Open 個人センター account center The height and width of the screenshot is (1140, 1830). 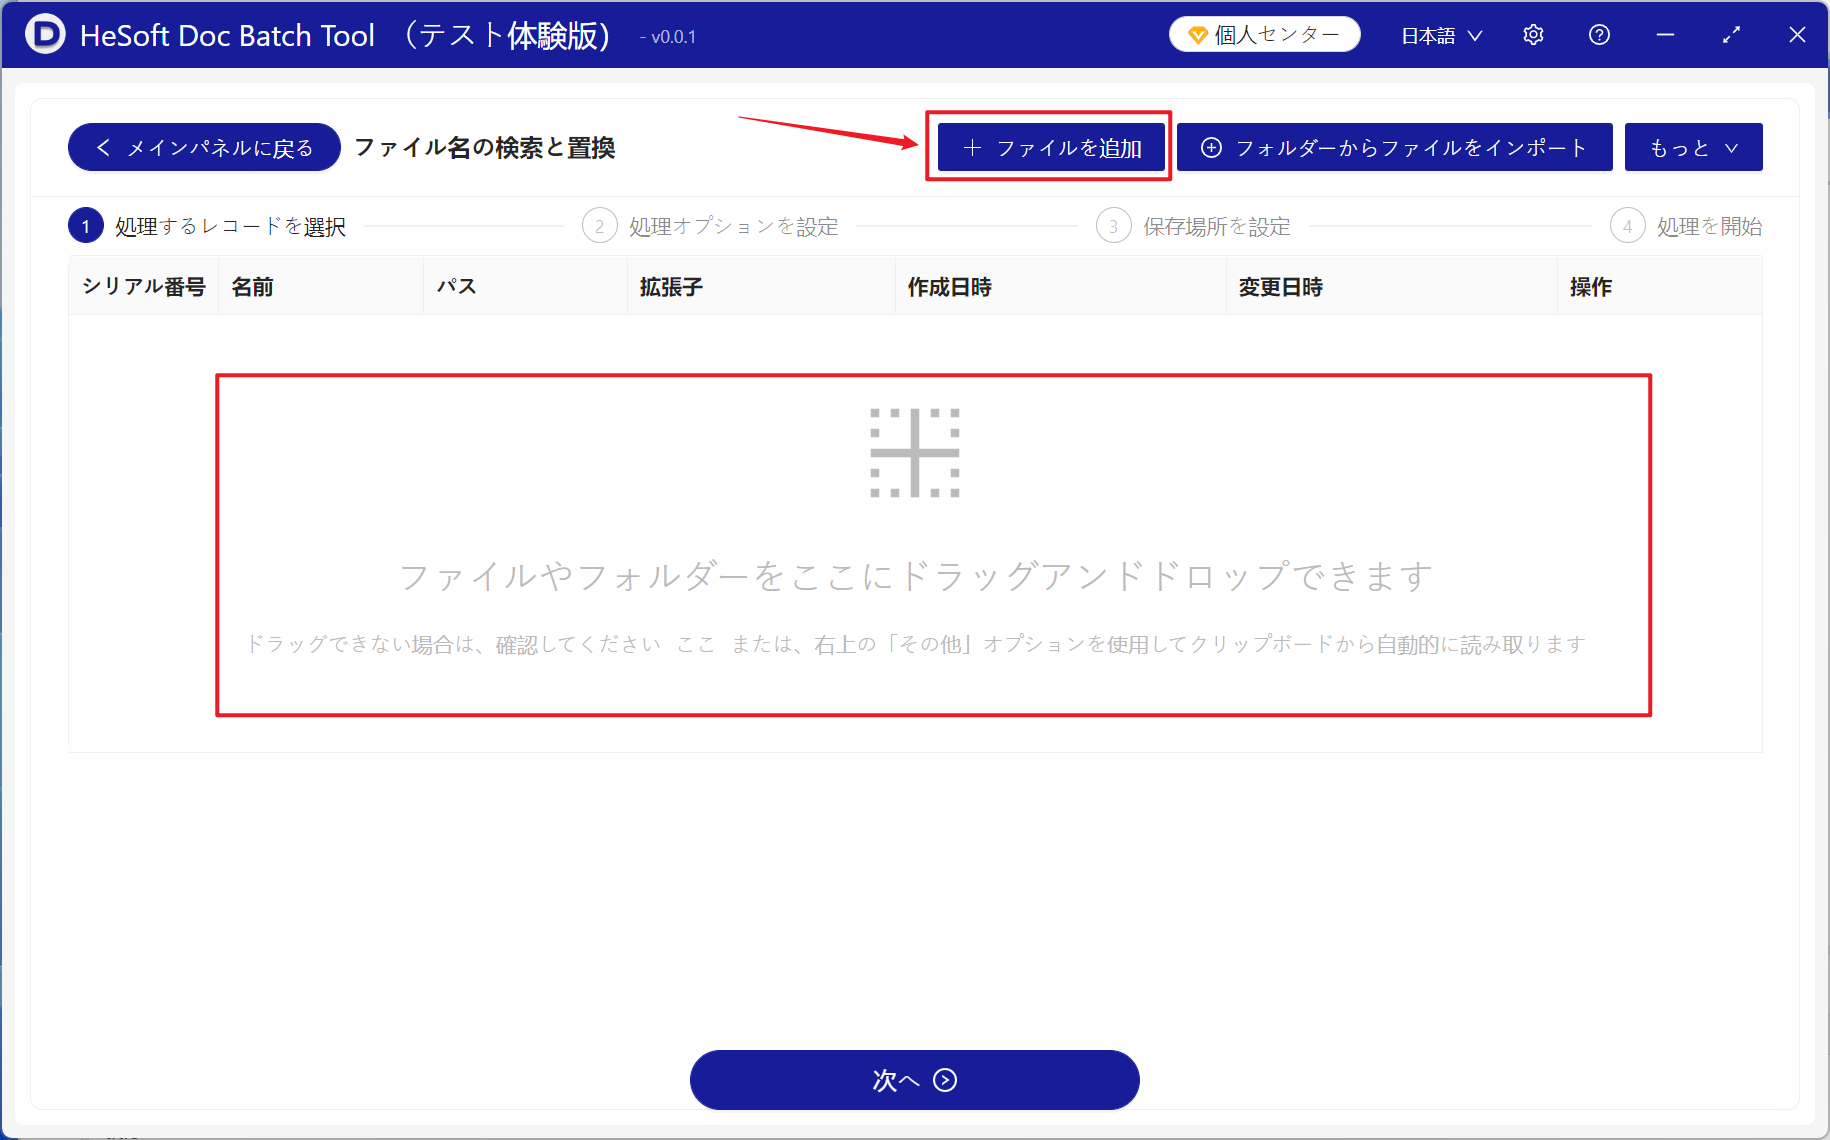1264,35
